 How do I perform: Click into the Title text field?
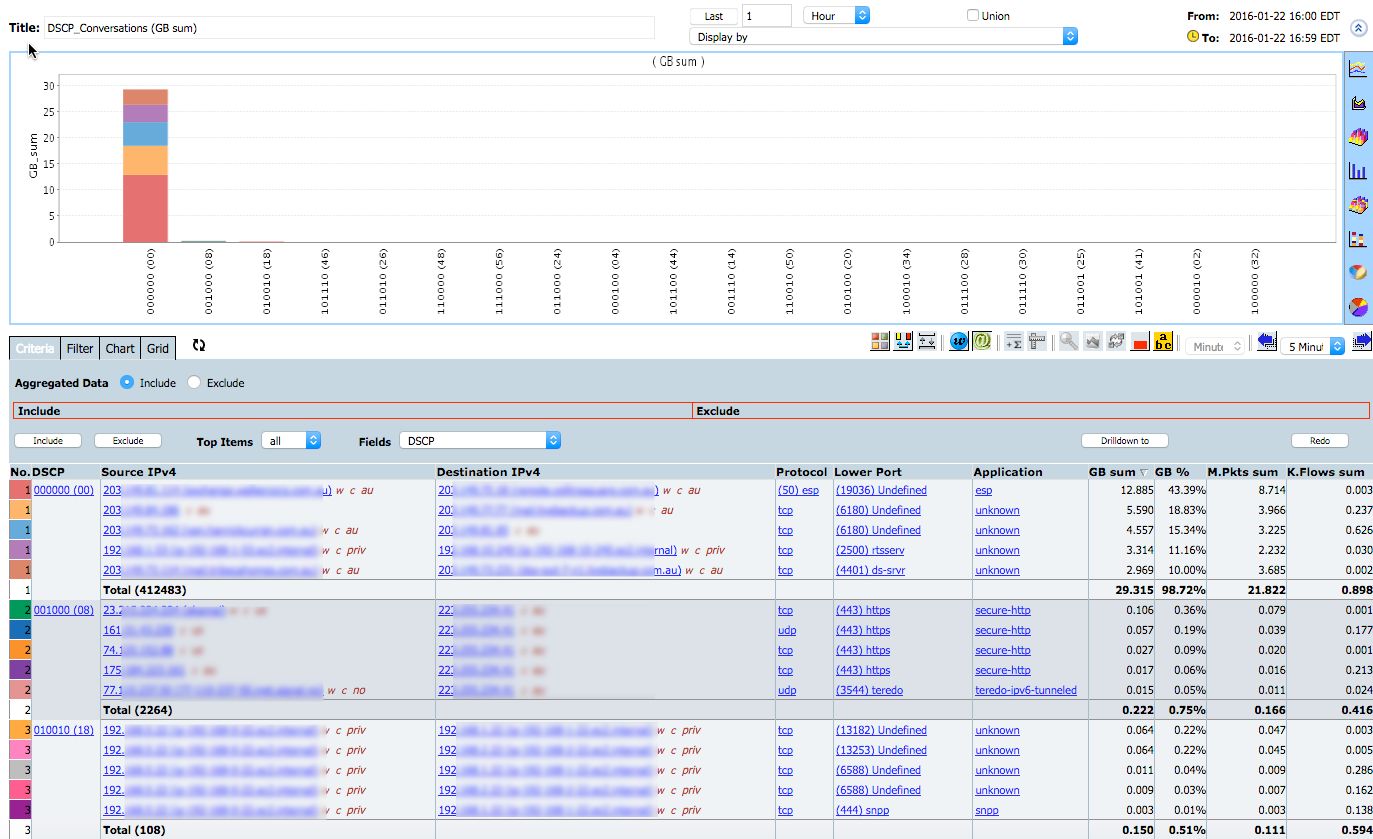348,28
